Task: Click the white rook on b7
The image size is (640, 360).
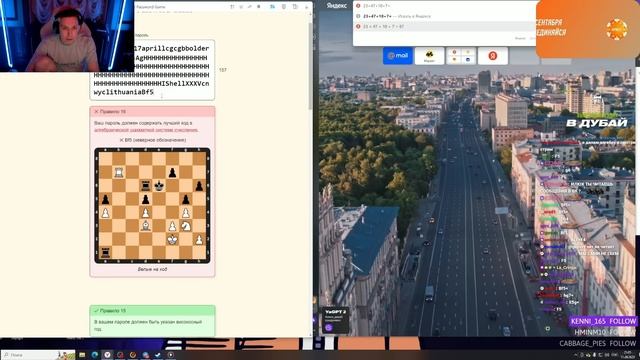Action: click(119, 173)
